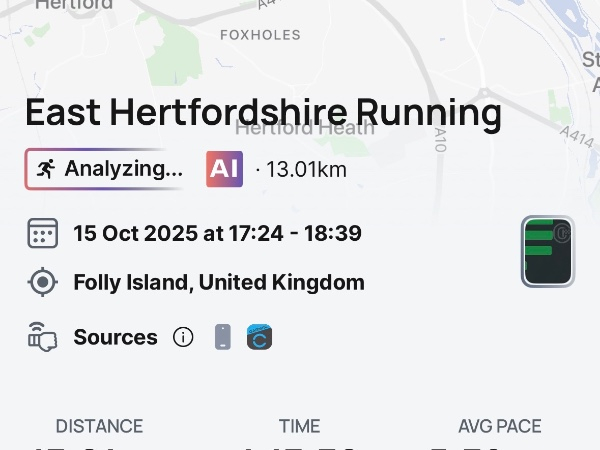This screenshot has width=600, height=450.
Task: Click the Sources devices icon
Action: [43, 337]
